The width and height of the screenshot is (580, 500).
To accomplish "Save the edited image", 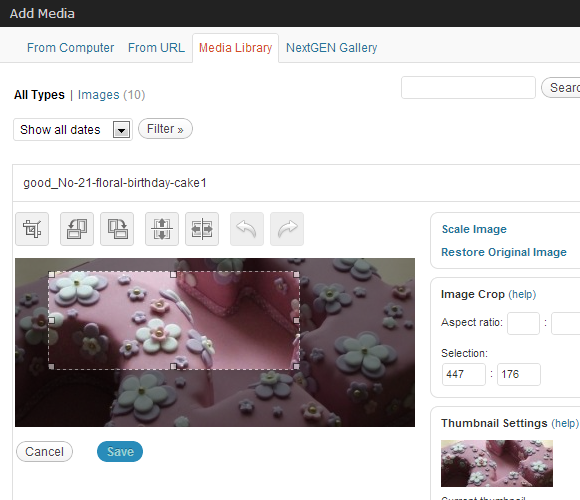I will coord(120,452).
